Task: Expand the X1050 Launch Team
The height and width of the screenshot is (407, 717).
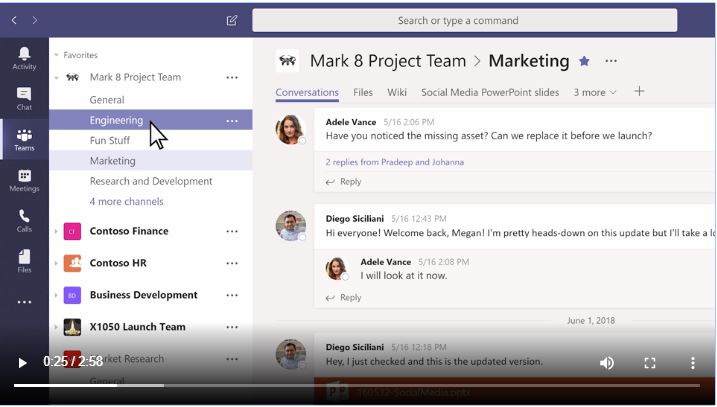Action: point(56,327)
